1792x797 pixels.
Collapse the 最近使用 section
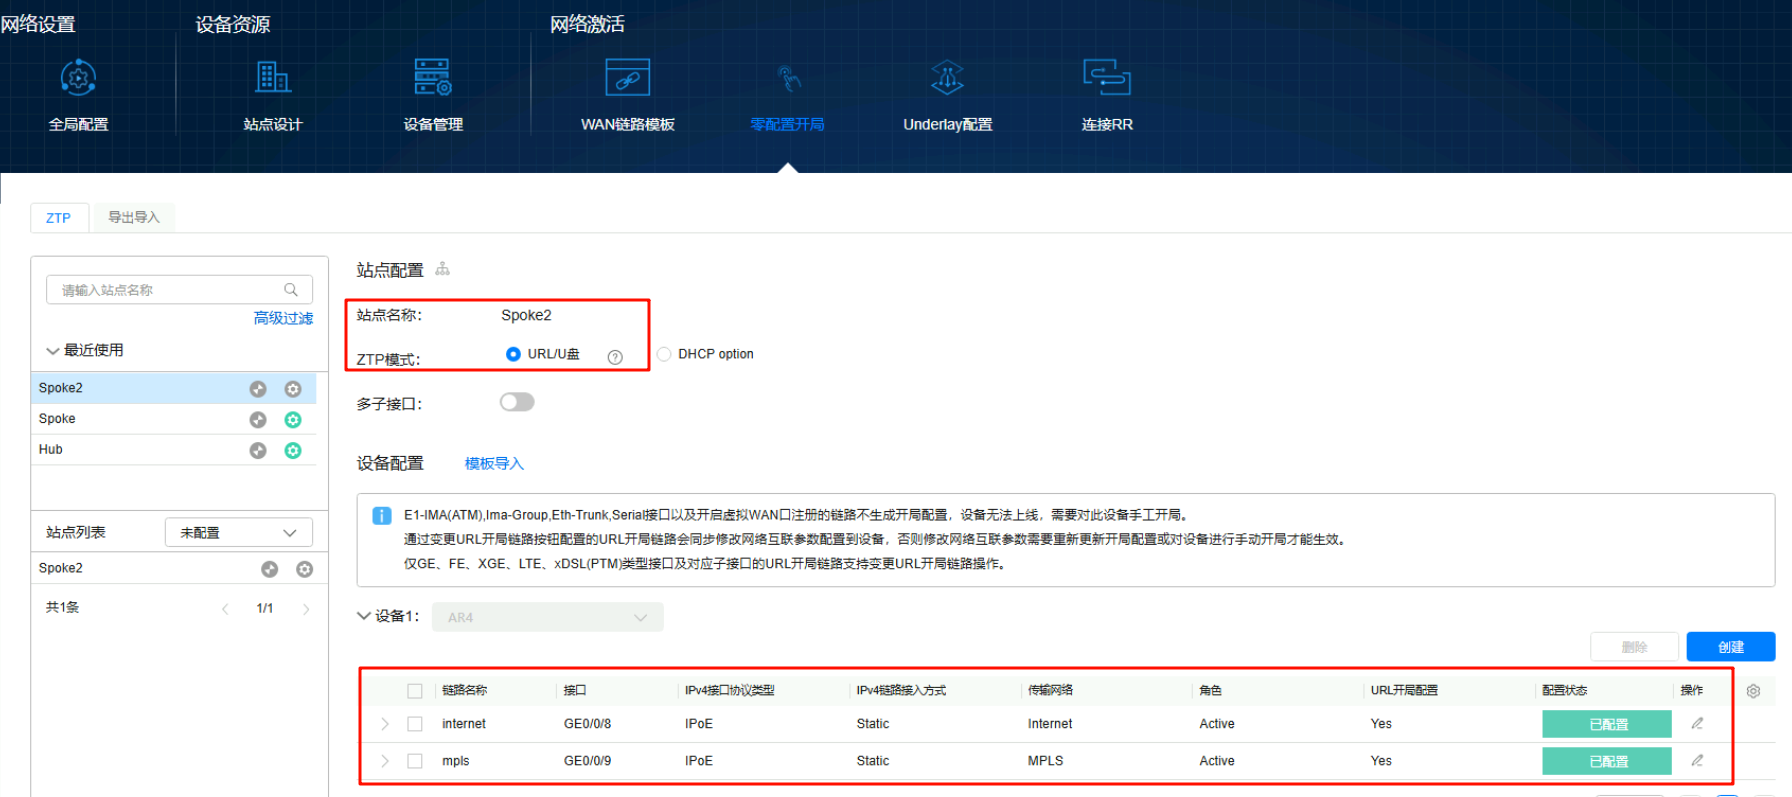53,351
